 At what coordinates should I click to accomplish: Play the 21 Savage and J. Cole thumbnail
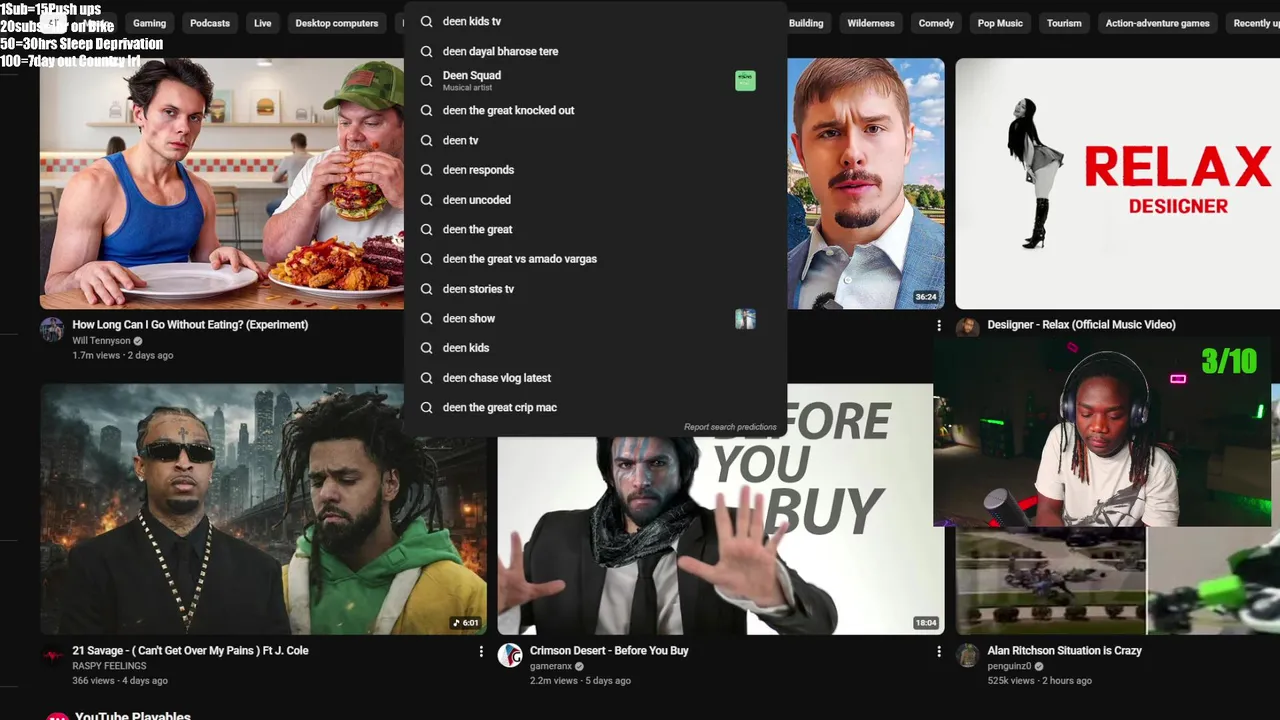point(263,509)
